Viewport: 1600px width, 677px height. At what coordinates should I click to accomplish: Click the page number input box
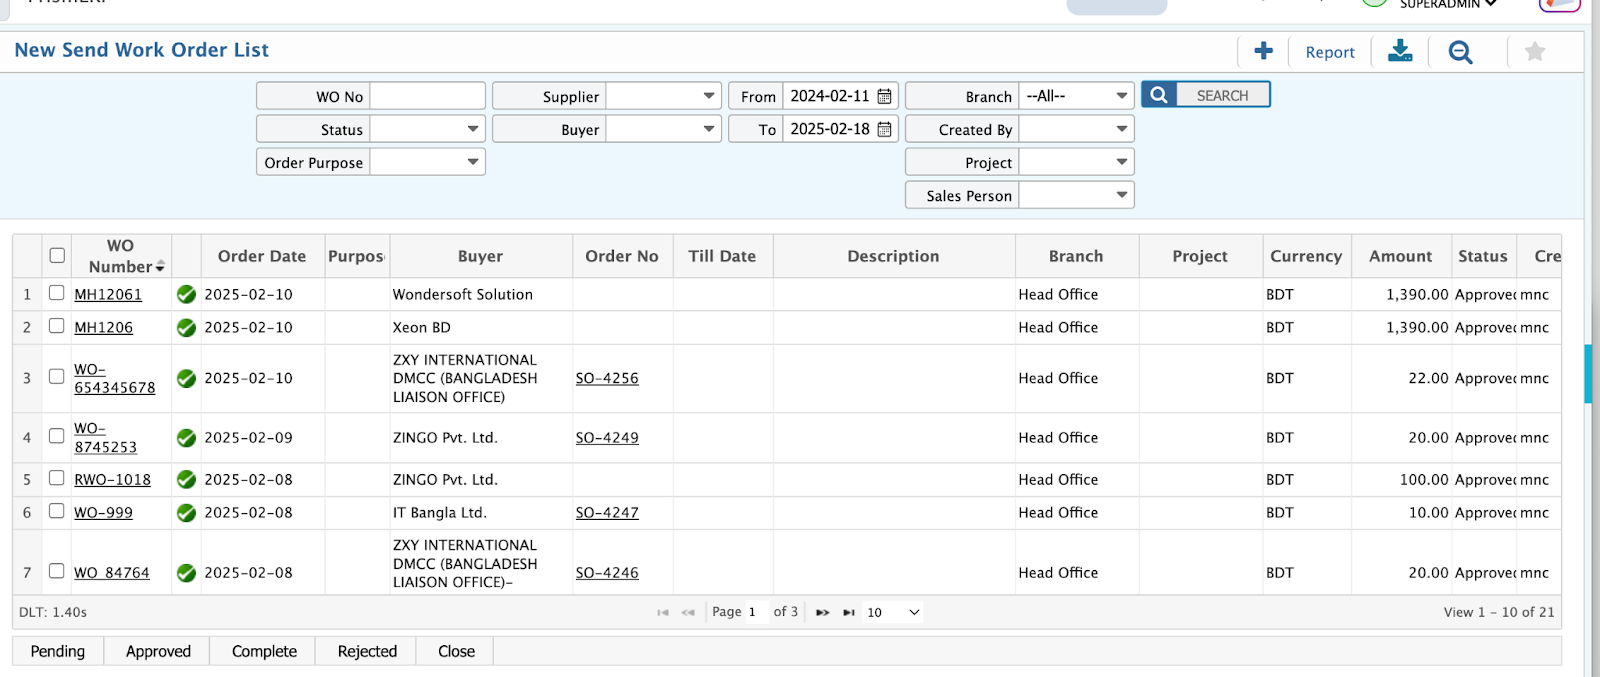pos(756,612)
